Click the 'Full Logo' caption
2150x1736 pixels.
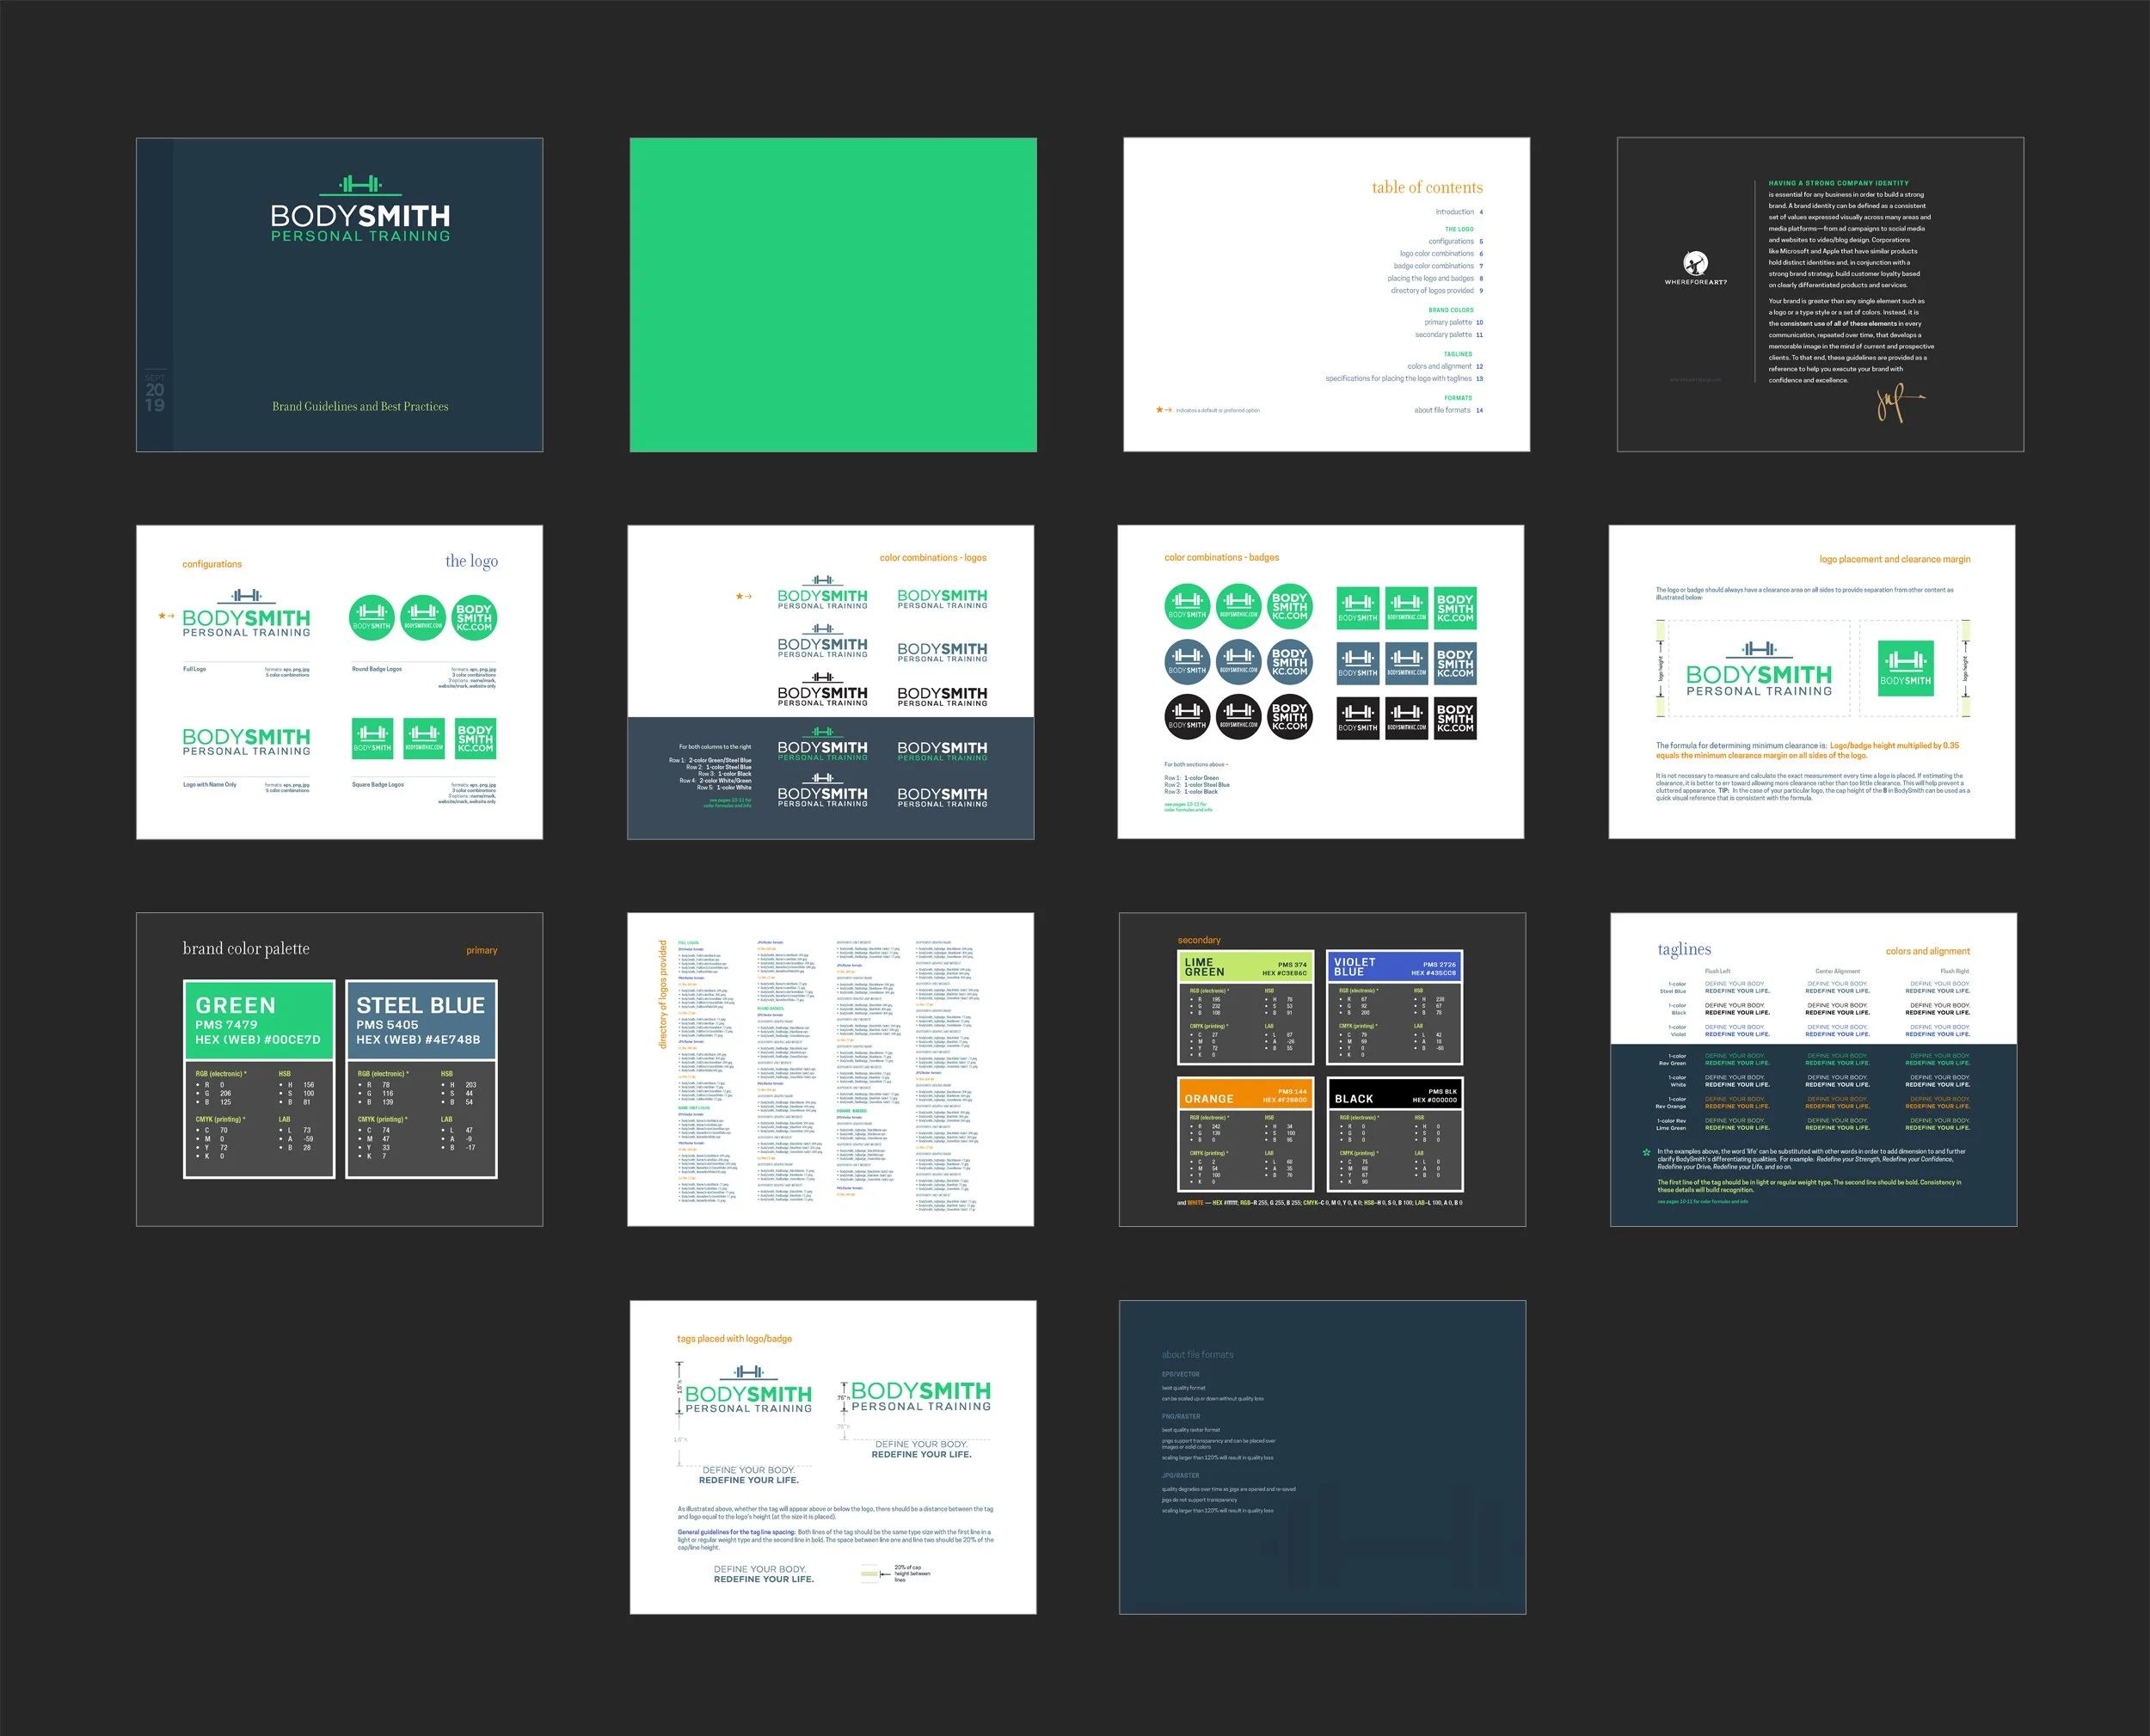click(194, 669)
